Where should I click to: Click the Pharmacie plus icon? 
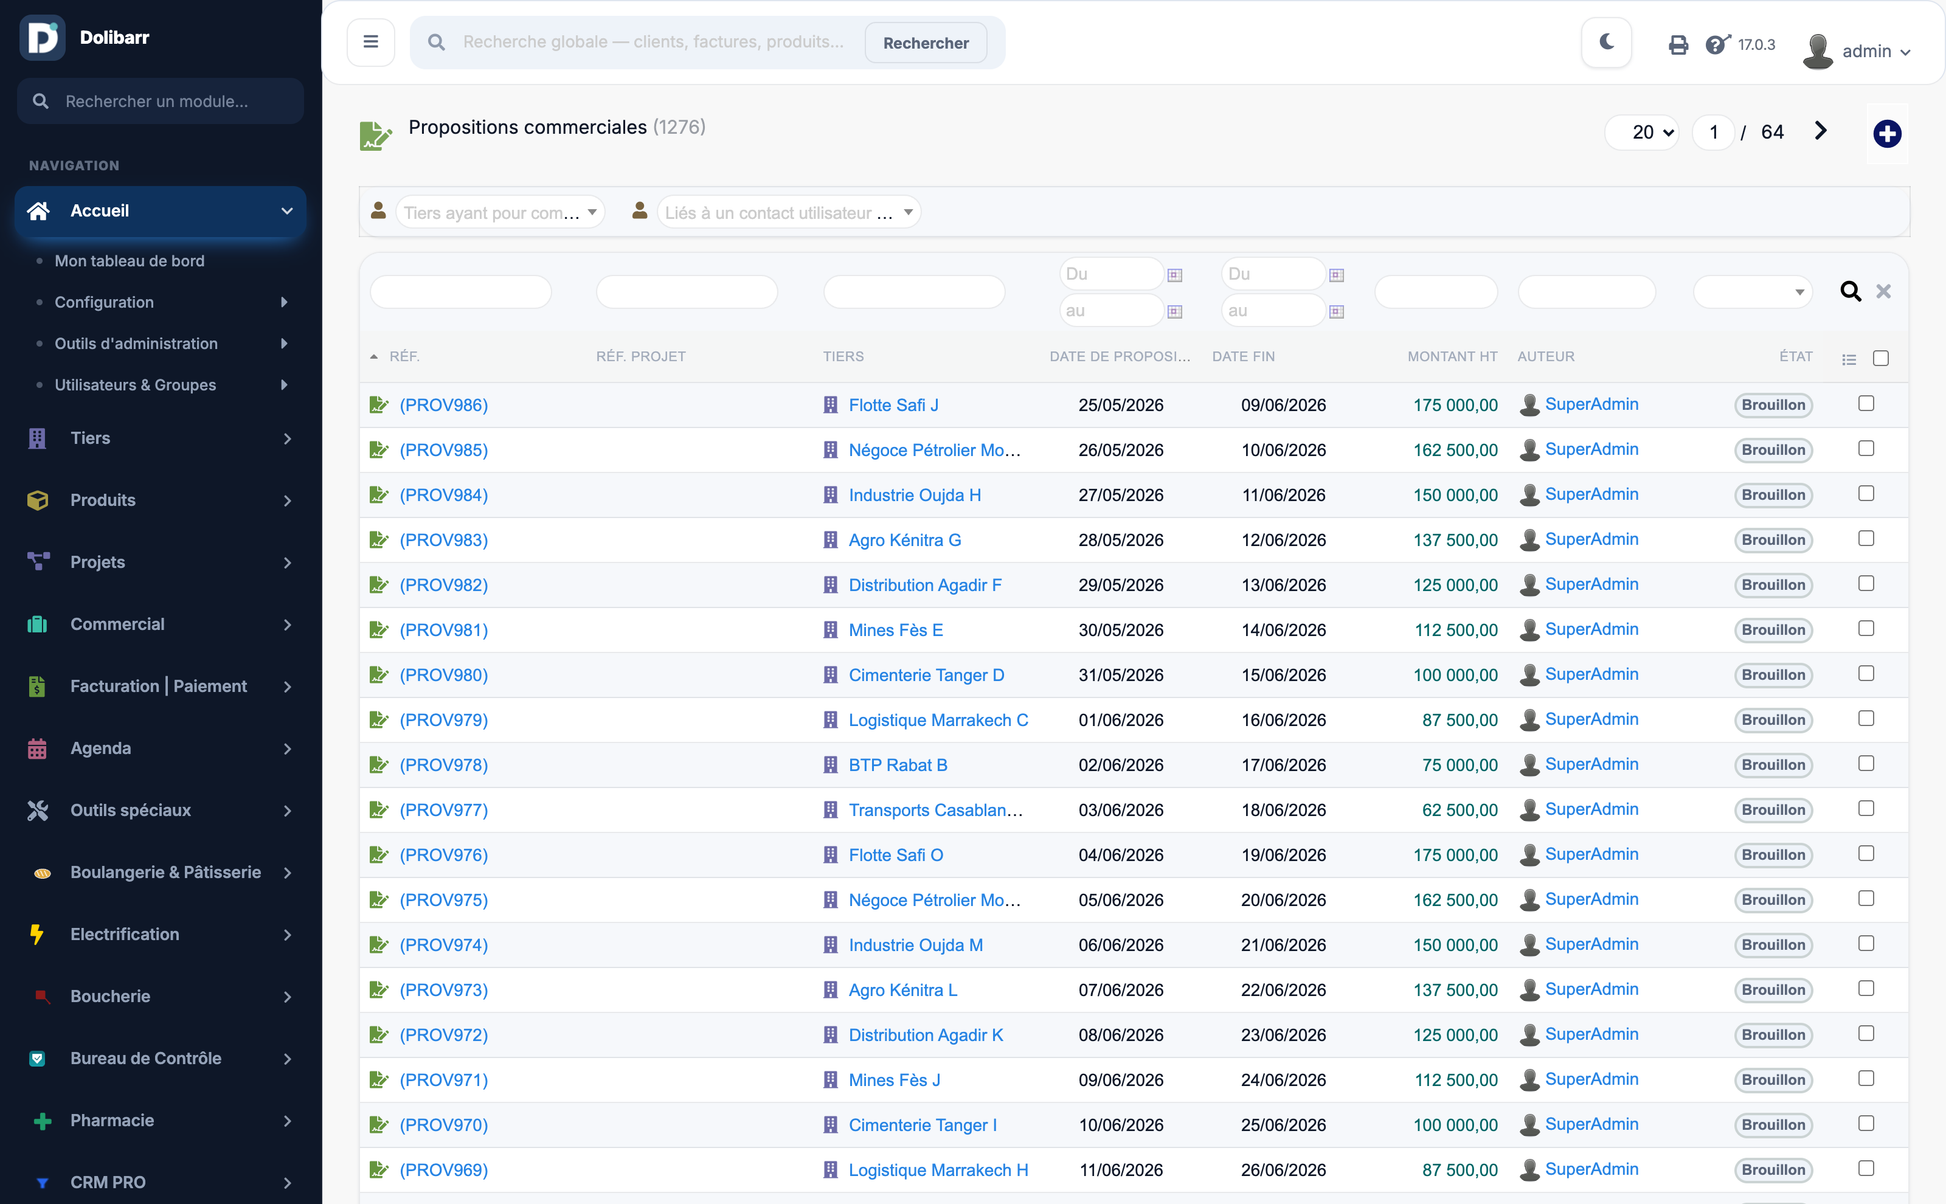[42, 1121]
